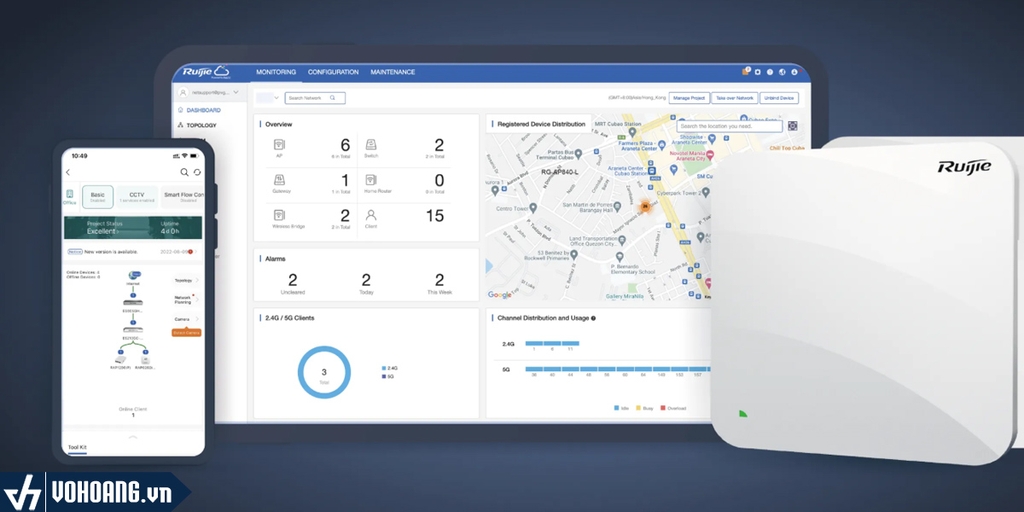Select the Smart Flow Control tab in phone
This screenshot has height=512, width=1024.
(x=183, y=197)
